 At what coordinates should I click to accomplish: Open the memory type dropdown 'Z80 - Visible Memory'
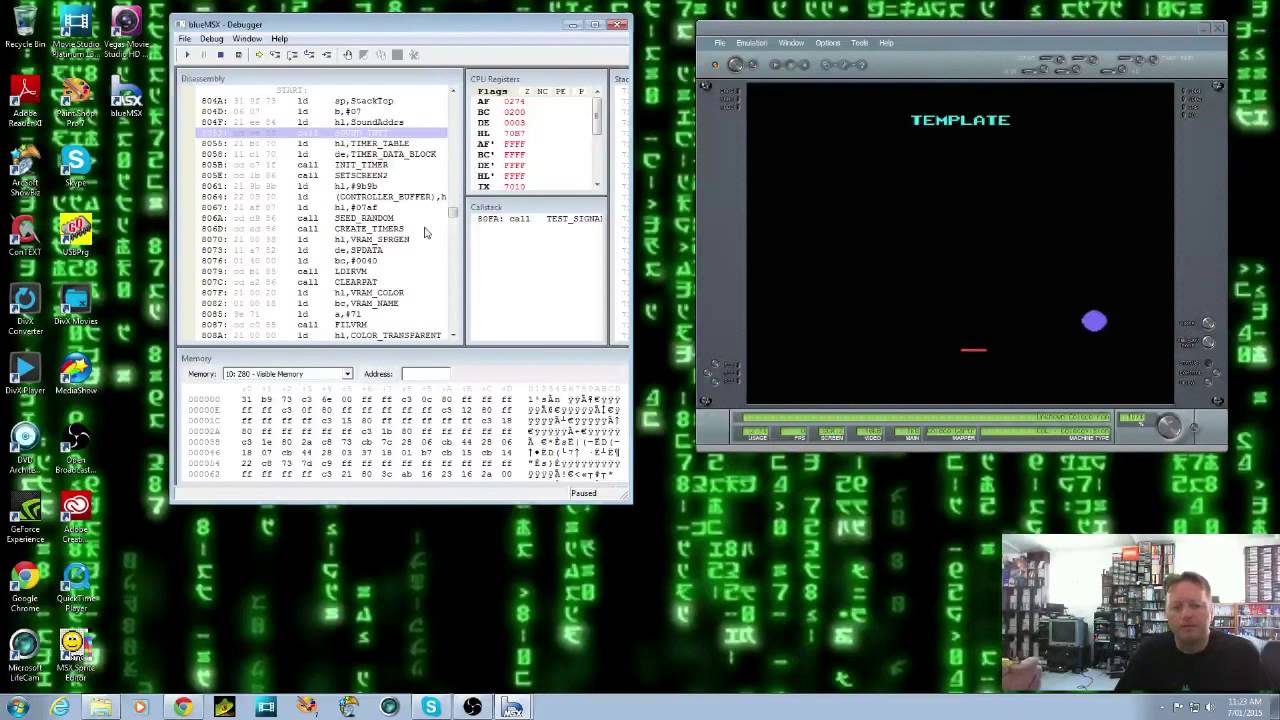[x=287, y=374]
